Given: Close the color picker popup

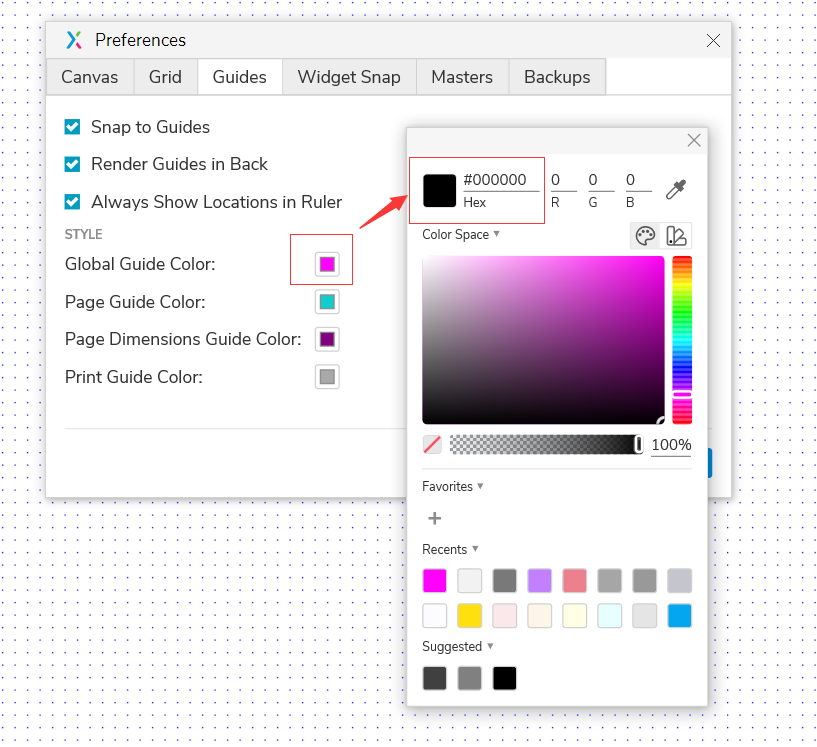Looking at the screenshot, I should click(x=693, y=141).
